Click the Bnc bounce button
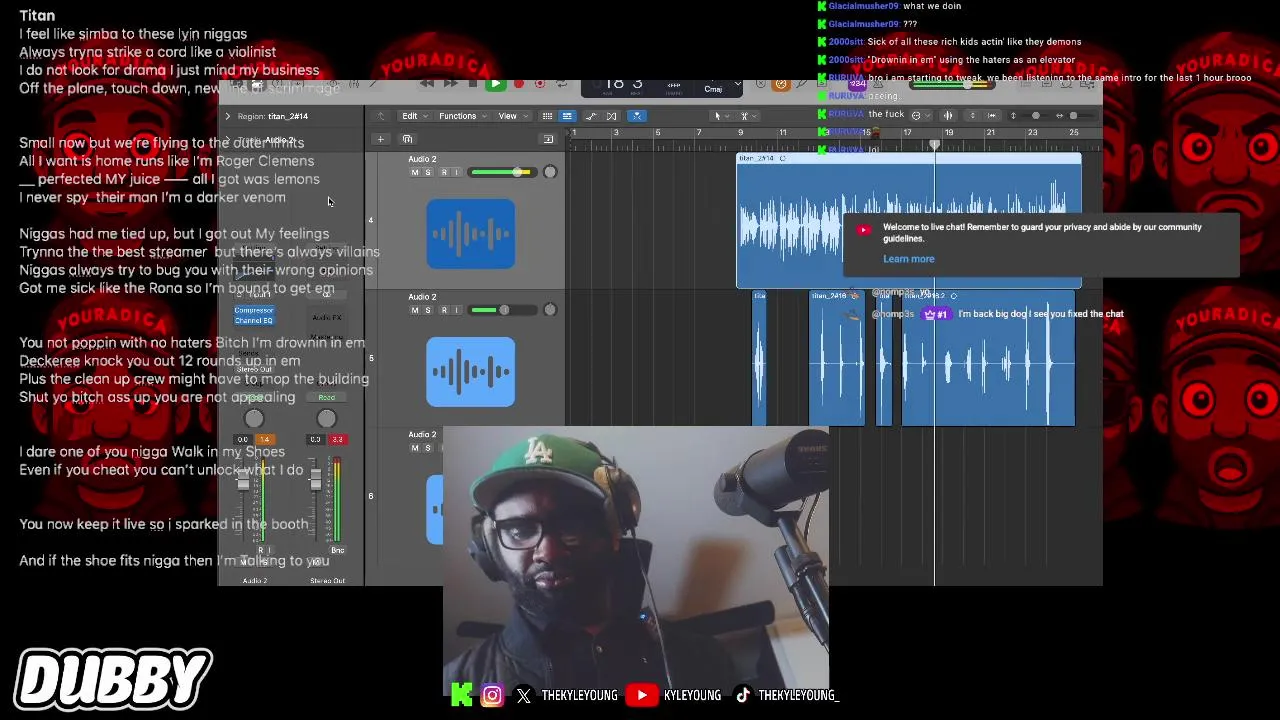This screenshot has height=720, width=1280. [x=337, y=550]
